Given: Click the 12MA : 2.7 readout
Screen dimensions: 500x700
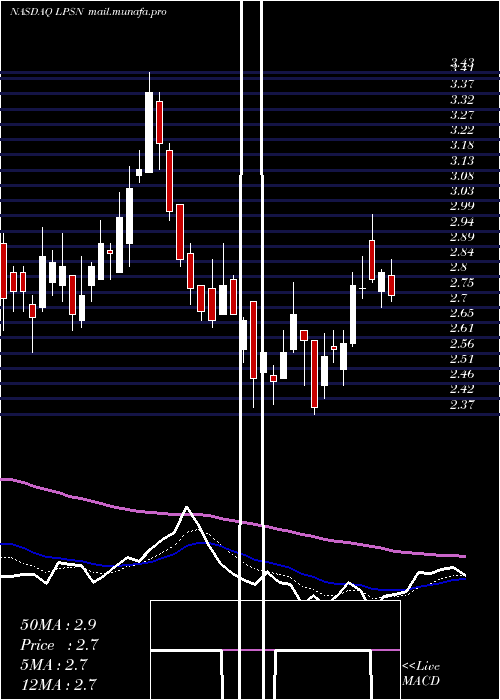Looking at the screenshot, I should click(x=58, y=684).
